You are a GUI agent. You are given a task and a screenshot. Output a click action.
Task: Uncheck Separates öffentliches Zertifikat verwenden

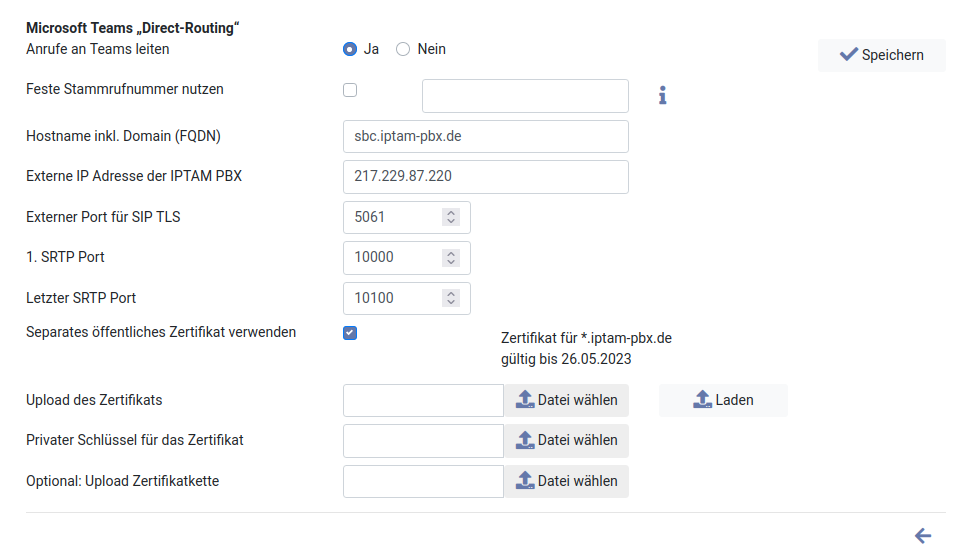click(350, 333)
